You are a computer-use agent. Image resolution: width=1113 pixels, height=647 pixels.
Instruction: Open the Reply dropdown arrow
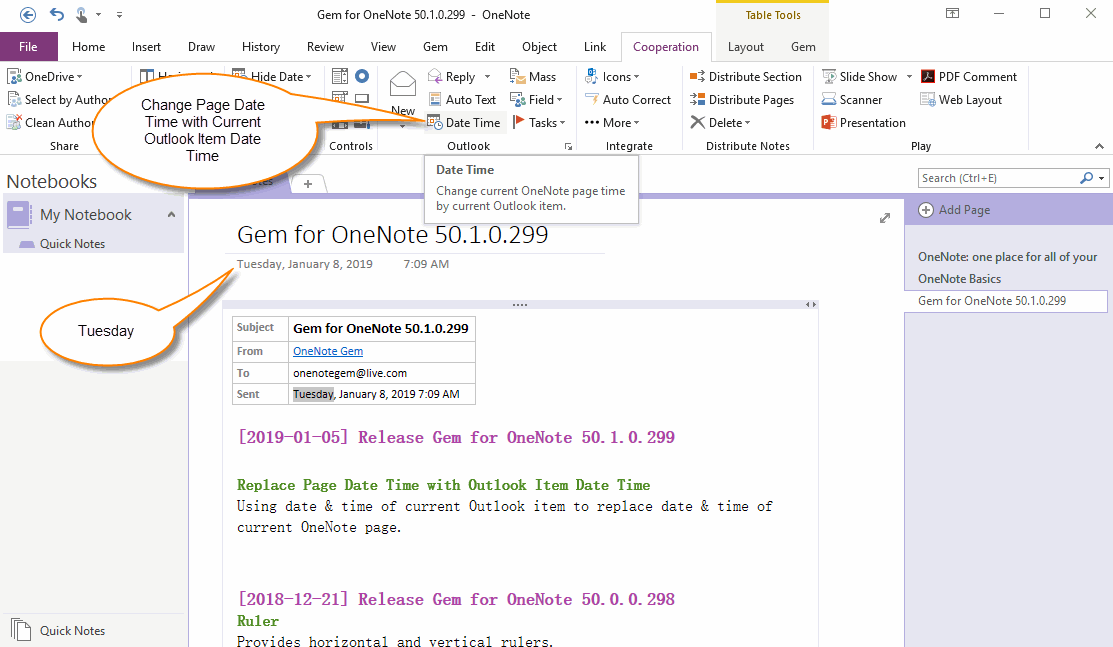pyautogui.click(x=487, y=77)
